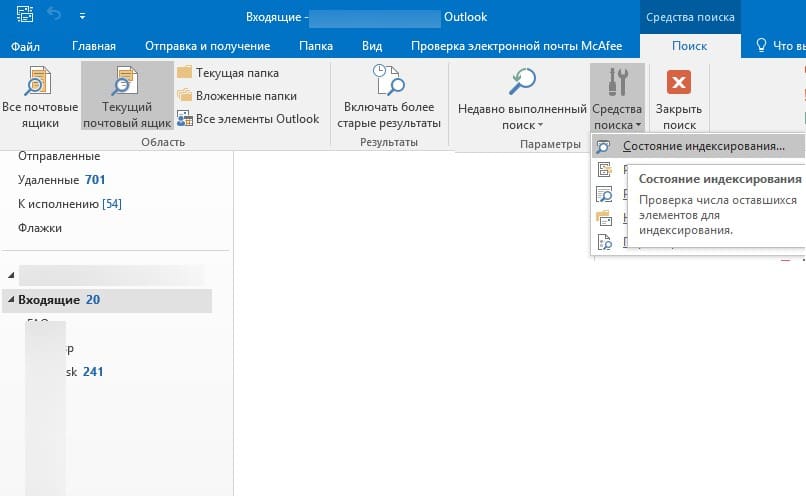
Task: Open the Средства поиска dropdown button
Action: [617, 98]
